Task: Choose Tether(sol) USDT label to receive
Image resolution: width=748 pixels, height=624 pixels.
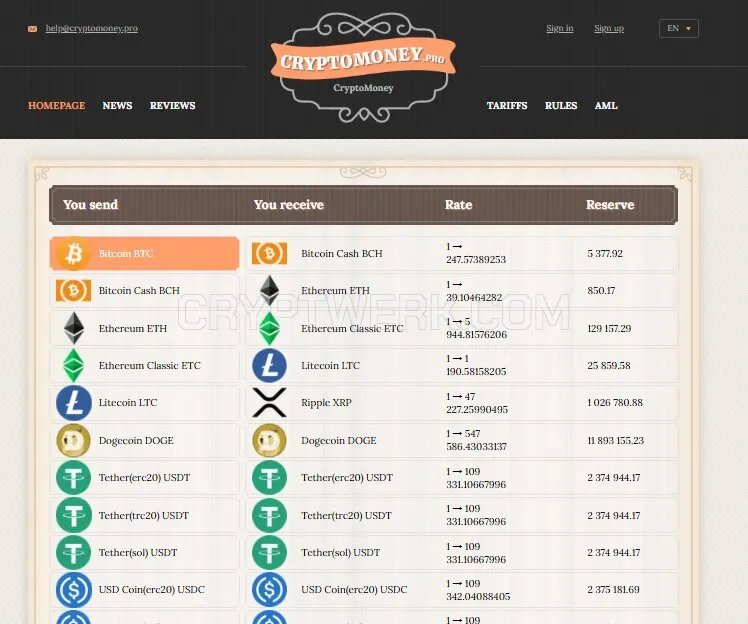Action: tap(341, 552)
